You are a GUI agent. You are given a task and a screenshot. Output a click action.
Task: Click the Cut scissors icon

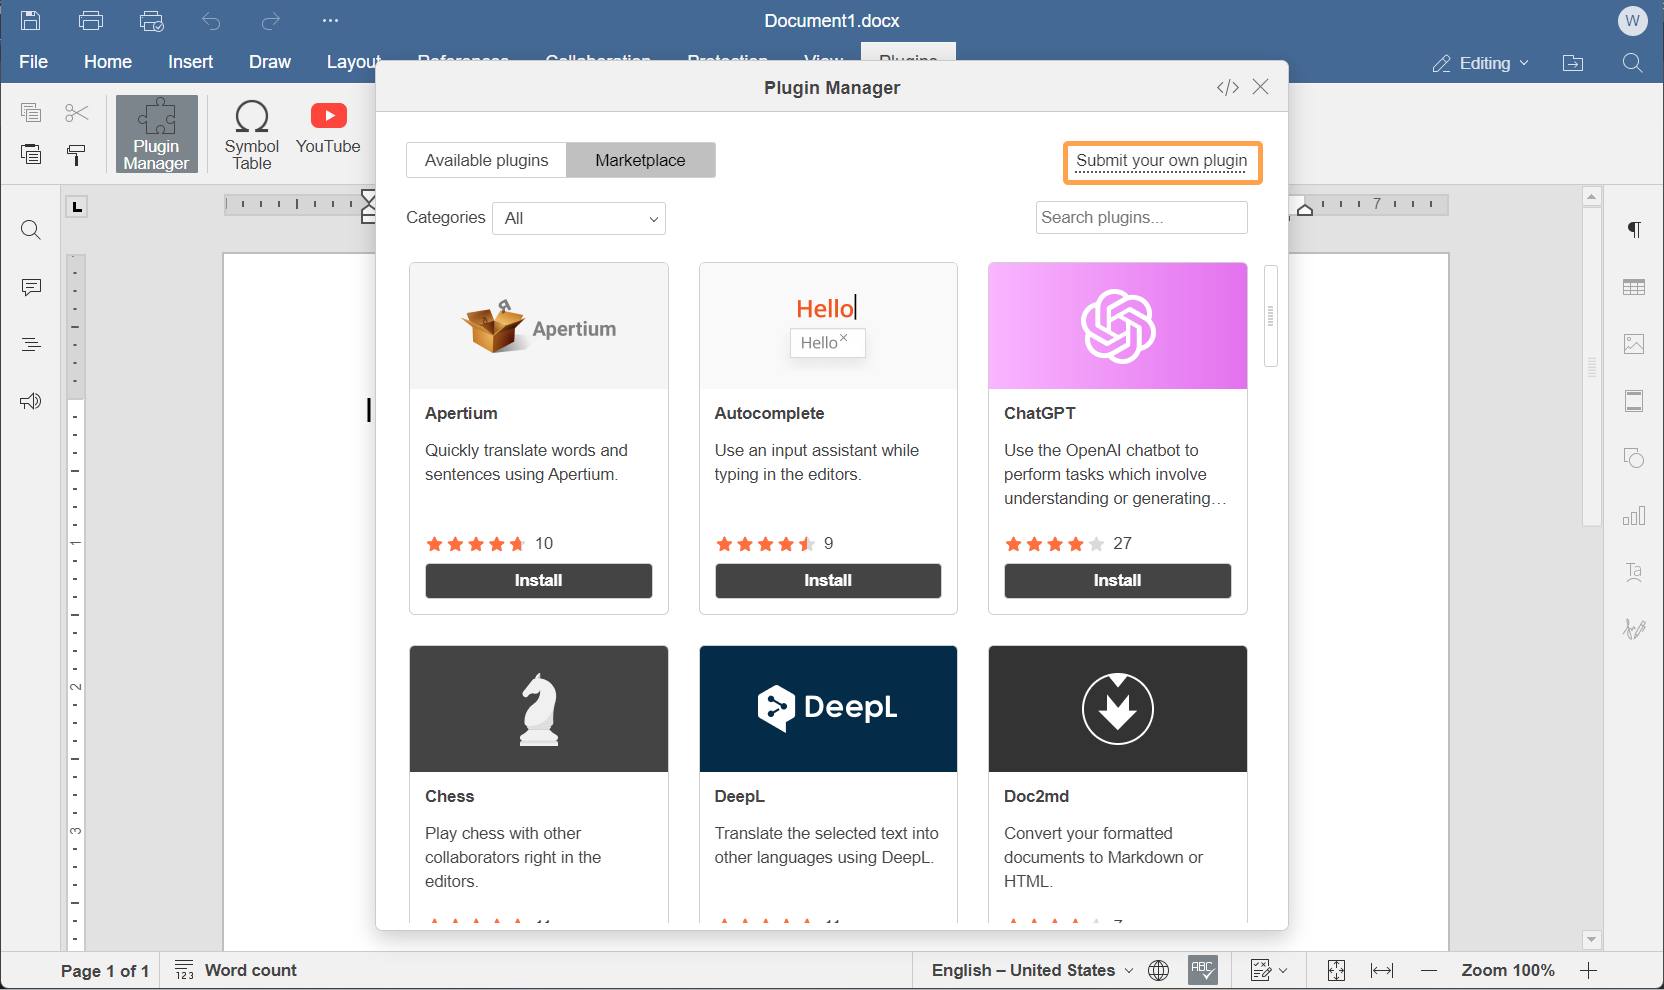[77, 112]
